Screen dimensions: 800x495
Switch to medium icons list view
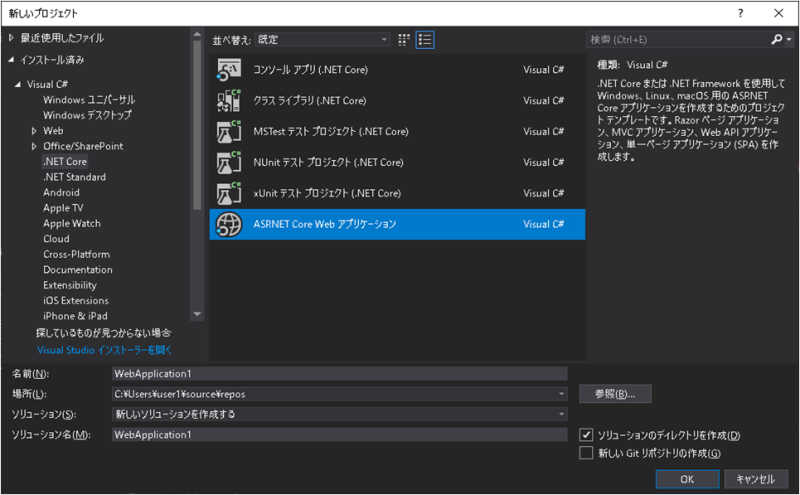[425, 40]
